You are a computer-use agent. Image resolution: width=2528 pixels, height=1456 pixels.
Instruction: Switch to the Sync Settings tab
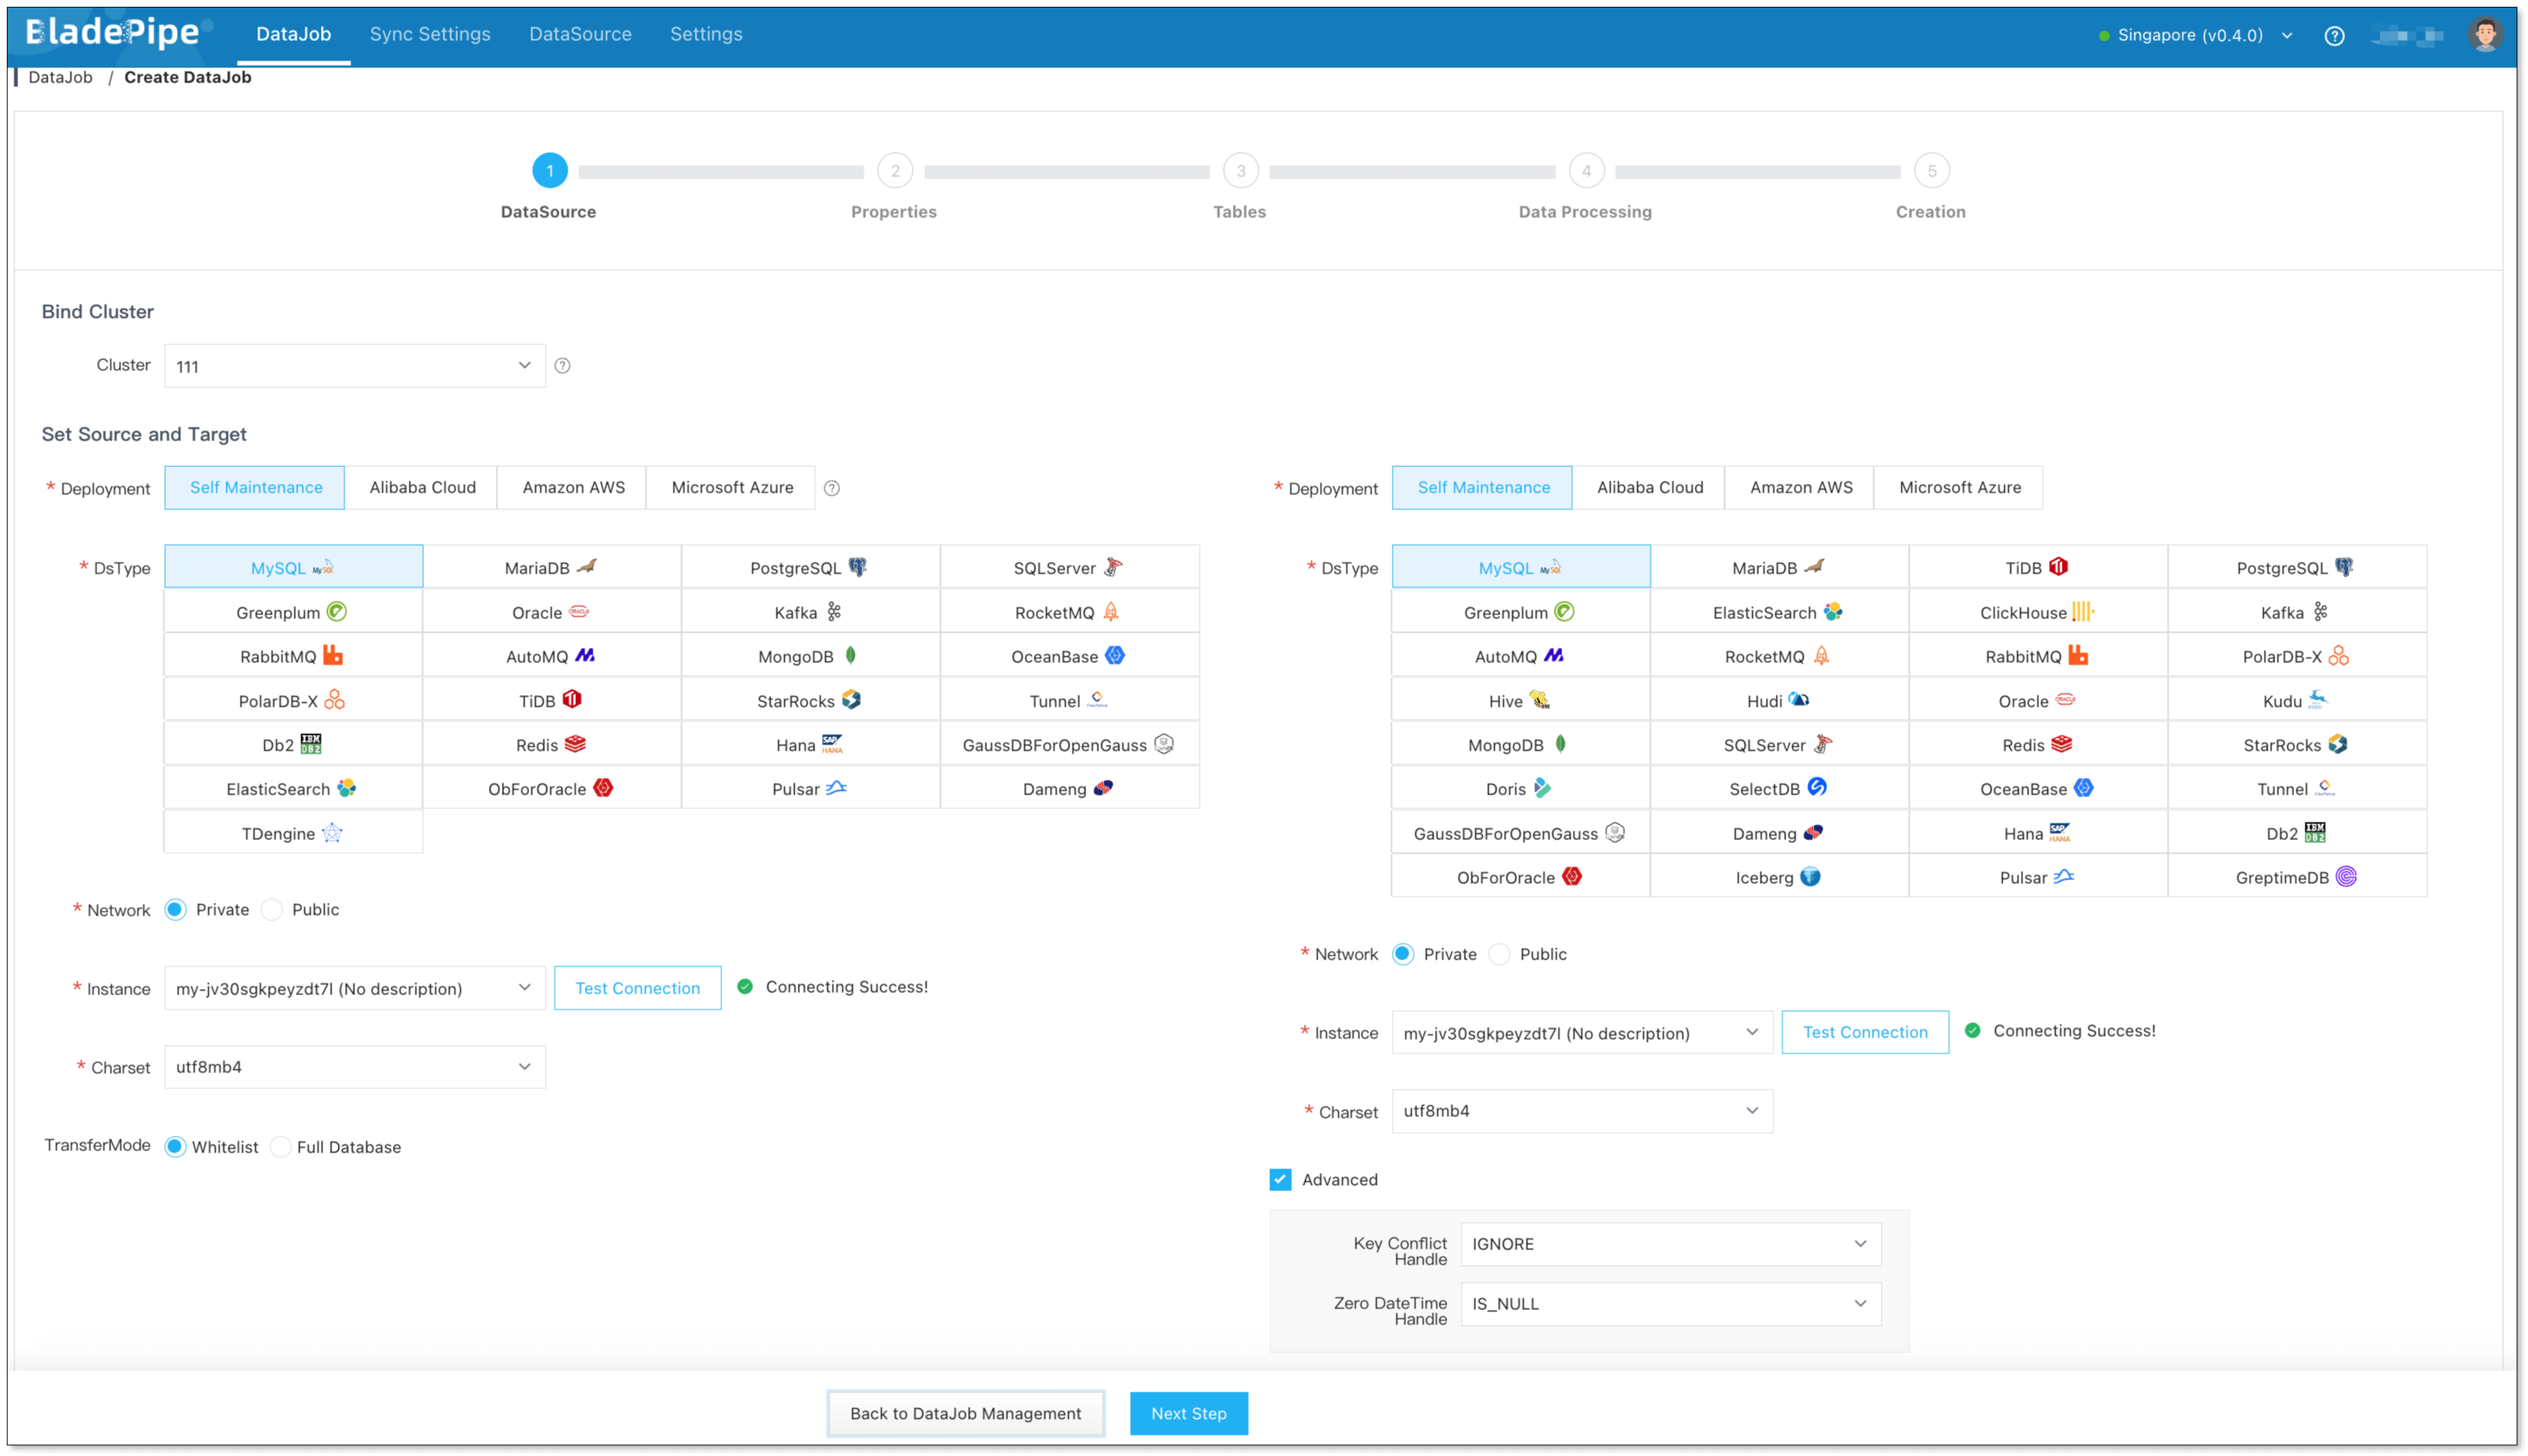click(x=430, y=34)
